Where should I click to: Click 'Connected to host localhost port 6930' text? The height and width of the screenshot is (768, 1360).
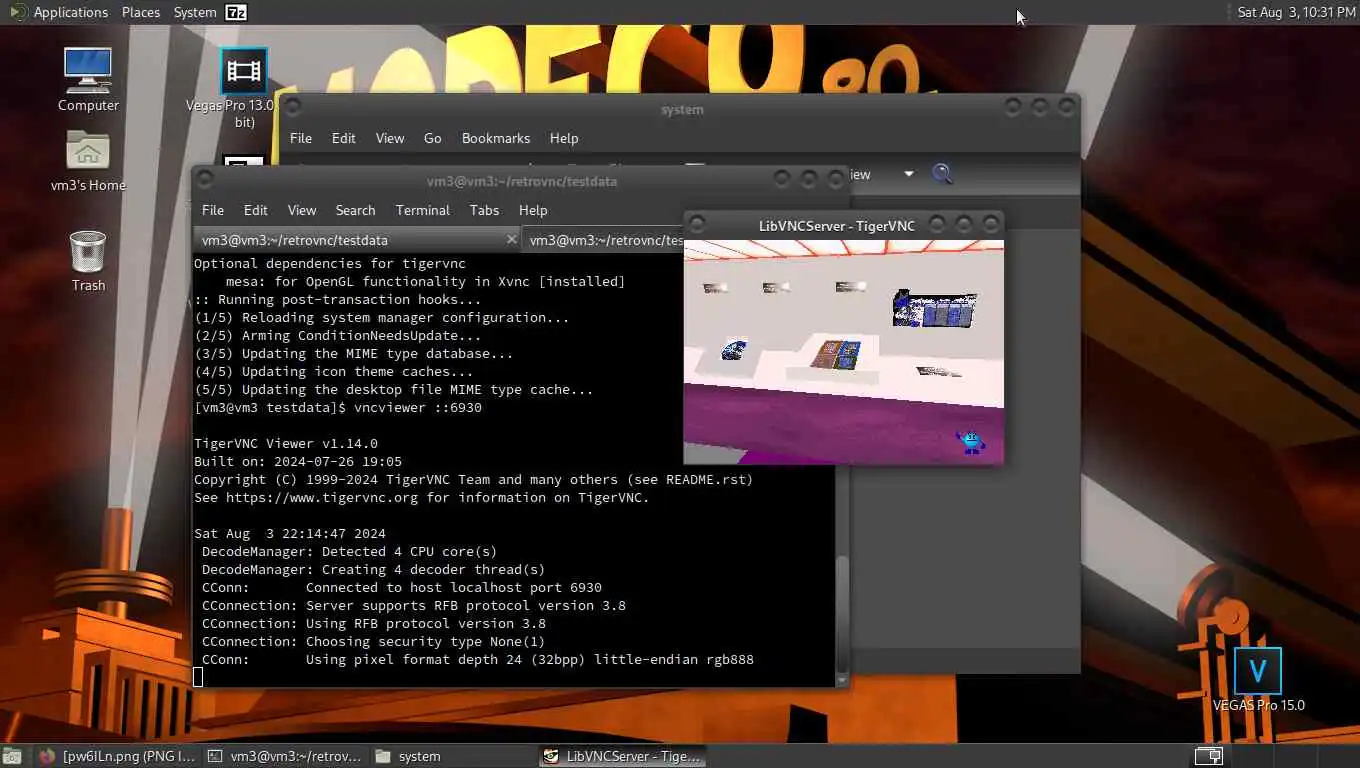[x=454, y=588]
